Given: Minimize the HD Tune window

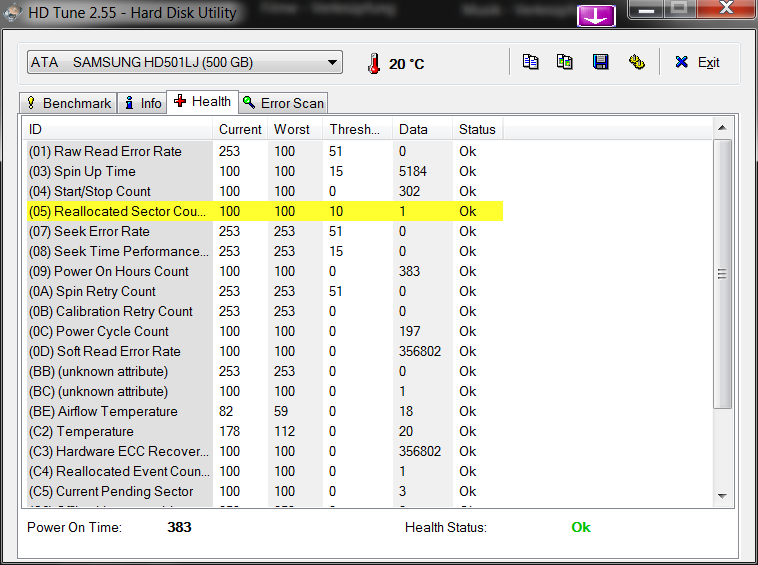Looking at the screenshot, I should (x=646, y=9).
